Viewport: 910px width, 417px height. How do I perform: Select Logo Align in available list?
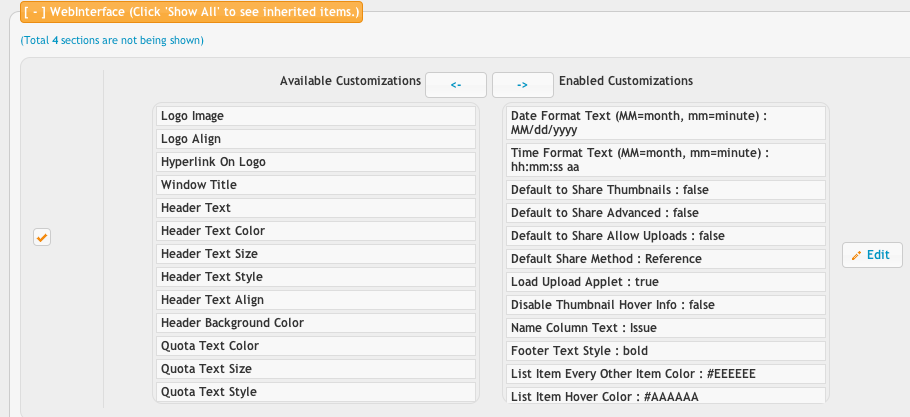pos(316,139)
